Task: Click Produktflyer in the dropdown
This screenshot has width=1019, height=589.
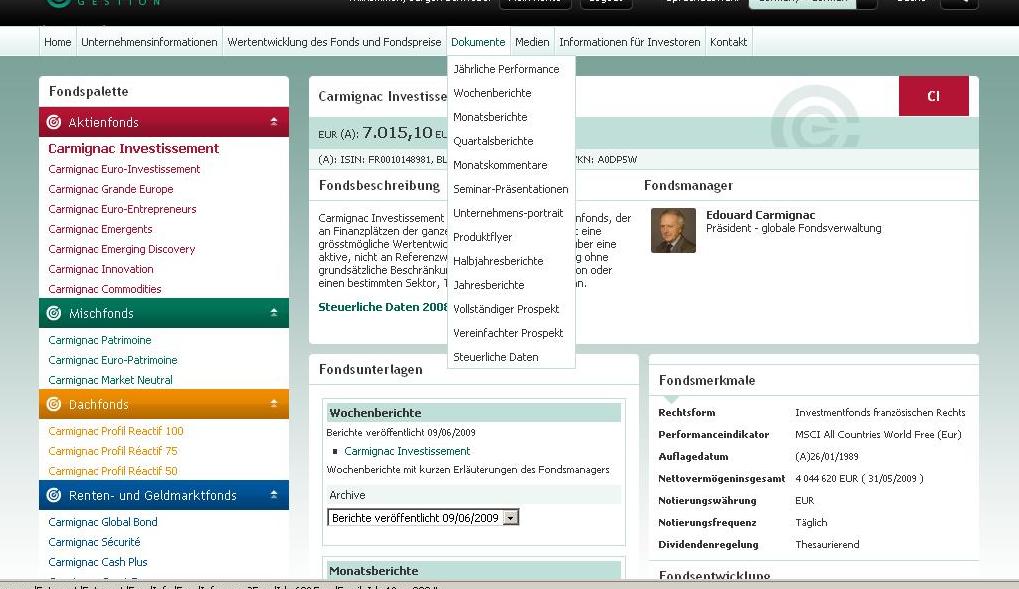Action: tap(482, 237)
